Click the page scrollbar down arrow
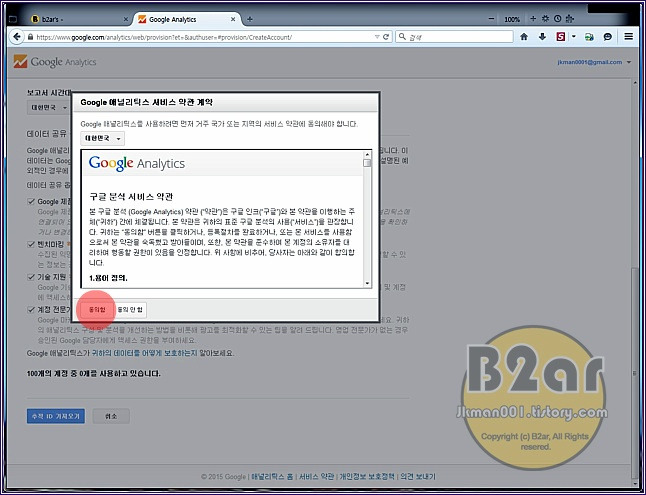646x495 pixels. pos(635,484)
